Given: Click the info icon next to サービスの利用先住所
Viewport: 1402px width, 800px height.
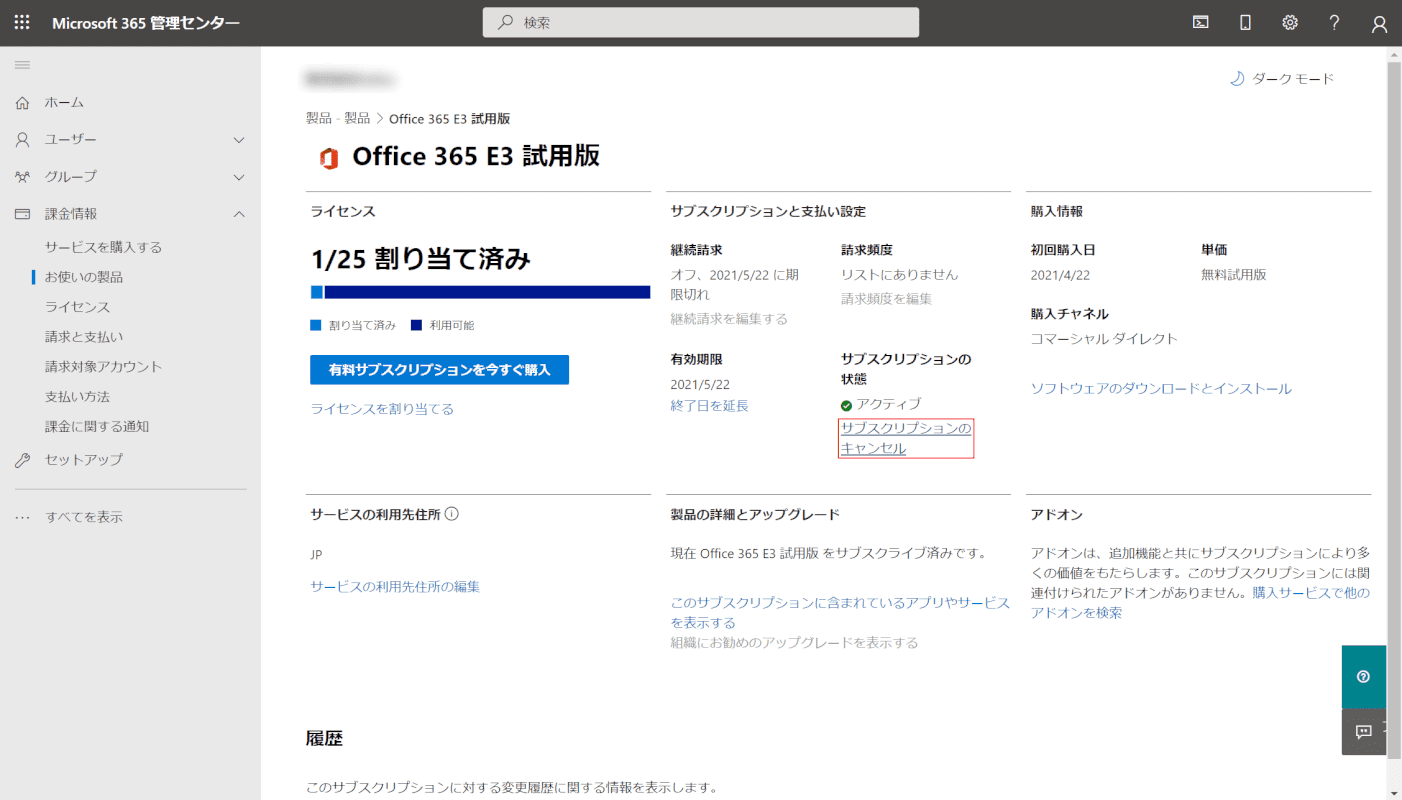Looking at the screenshot, I should point(452,514).
